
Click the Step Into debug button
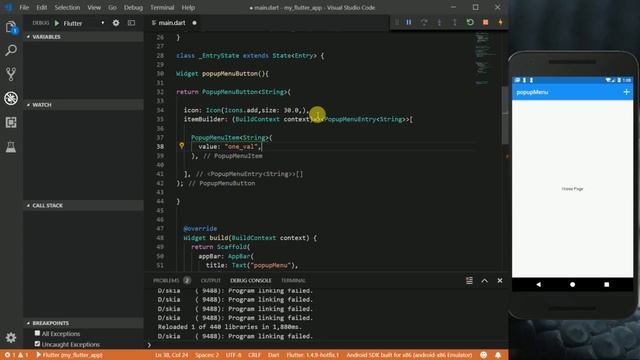point(440,22)
